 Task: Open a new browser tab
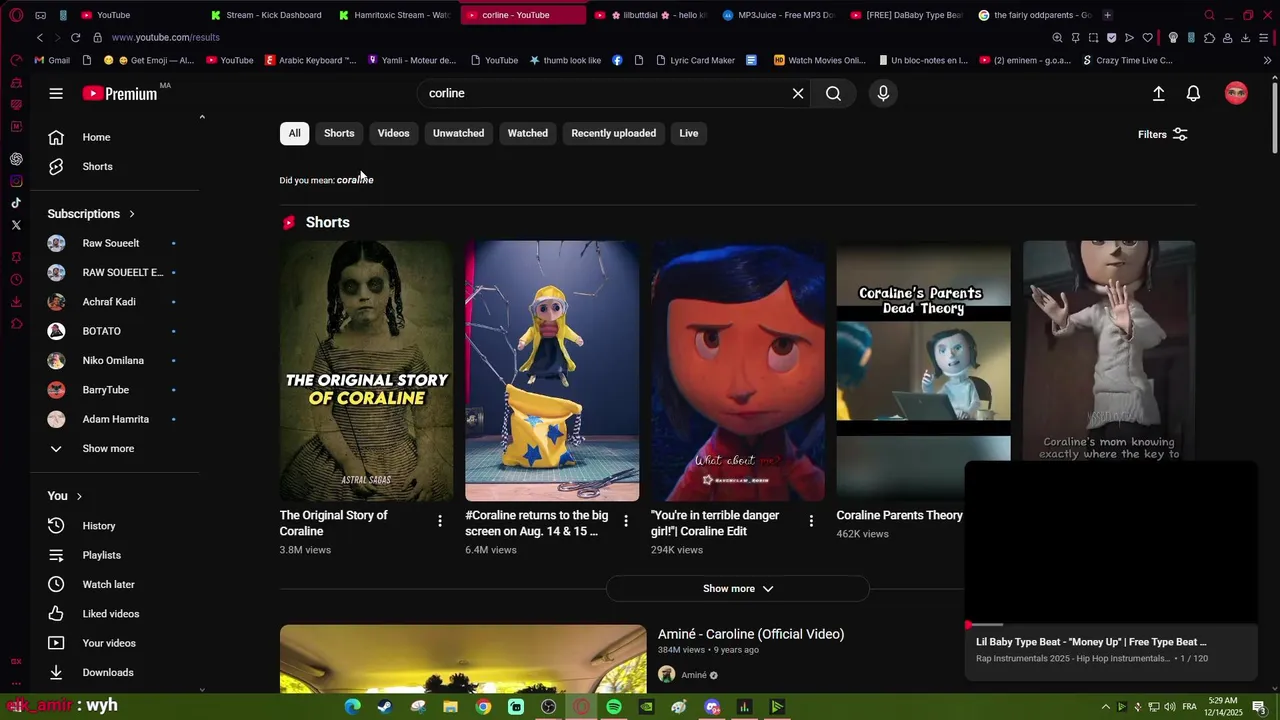click(x=1107, y=15)
